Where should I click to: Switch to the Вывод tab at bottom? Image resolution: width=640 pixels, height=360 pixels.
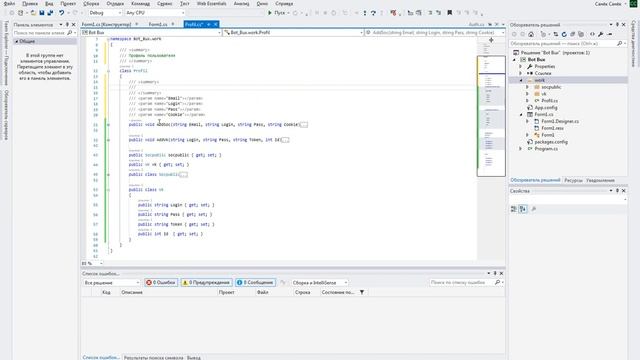[x=194, y=358]
